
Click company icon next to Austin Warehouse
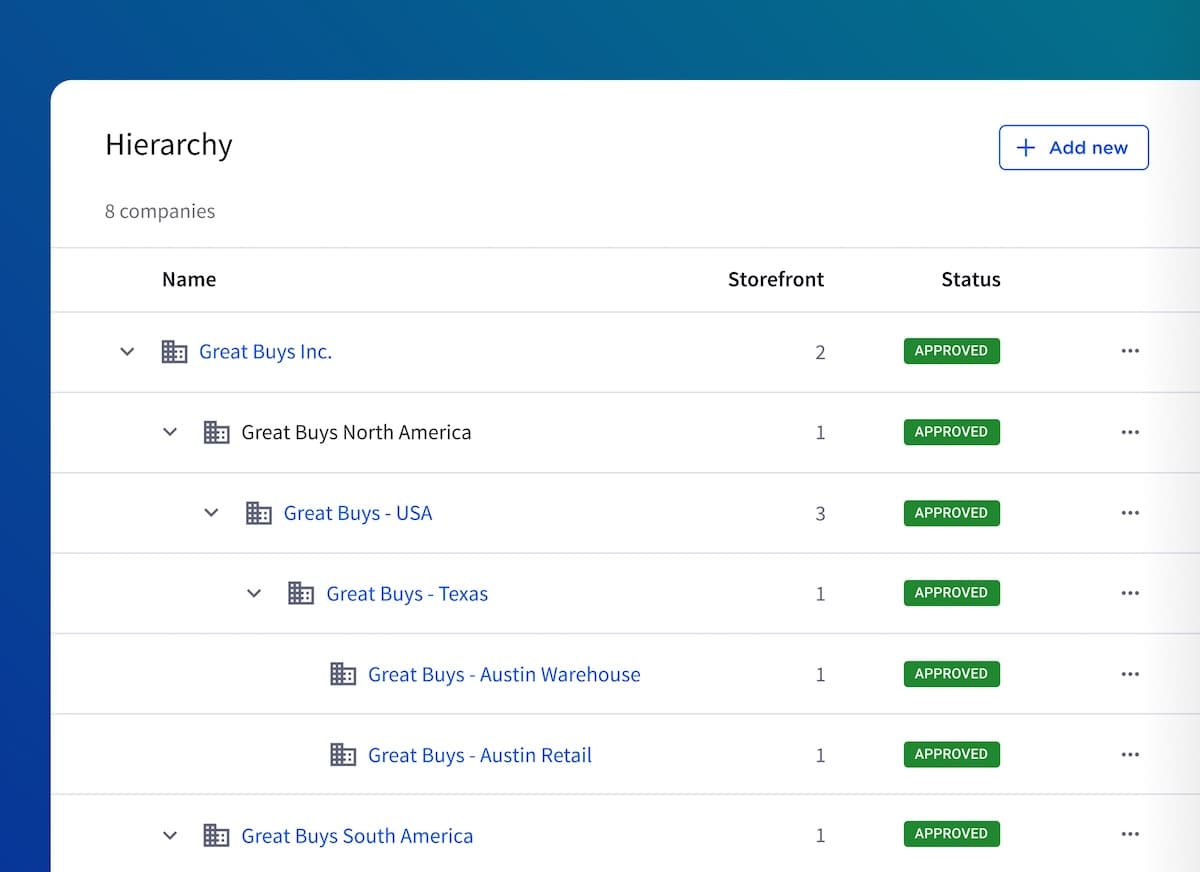[x=343, y=674]
